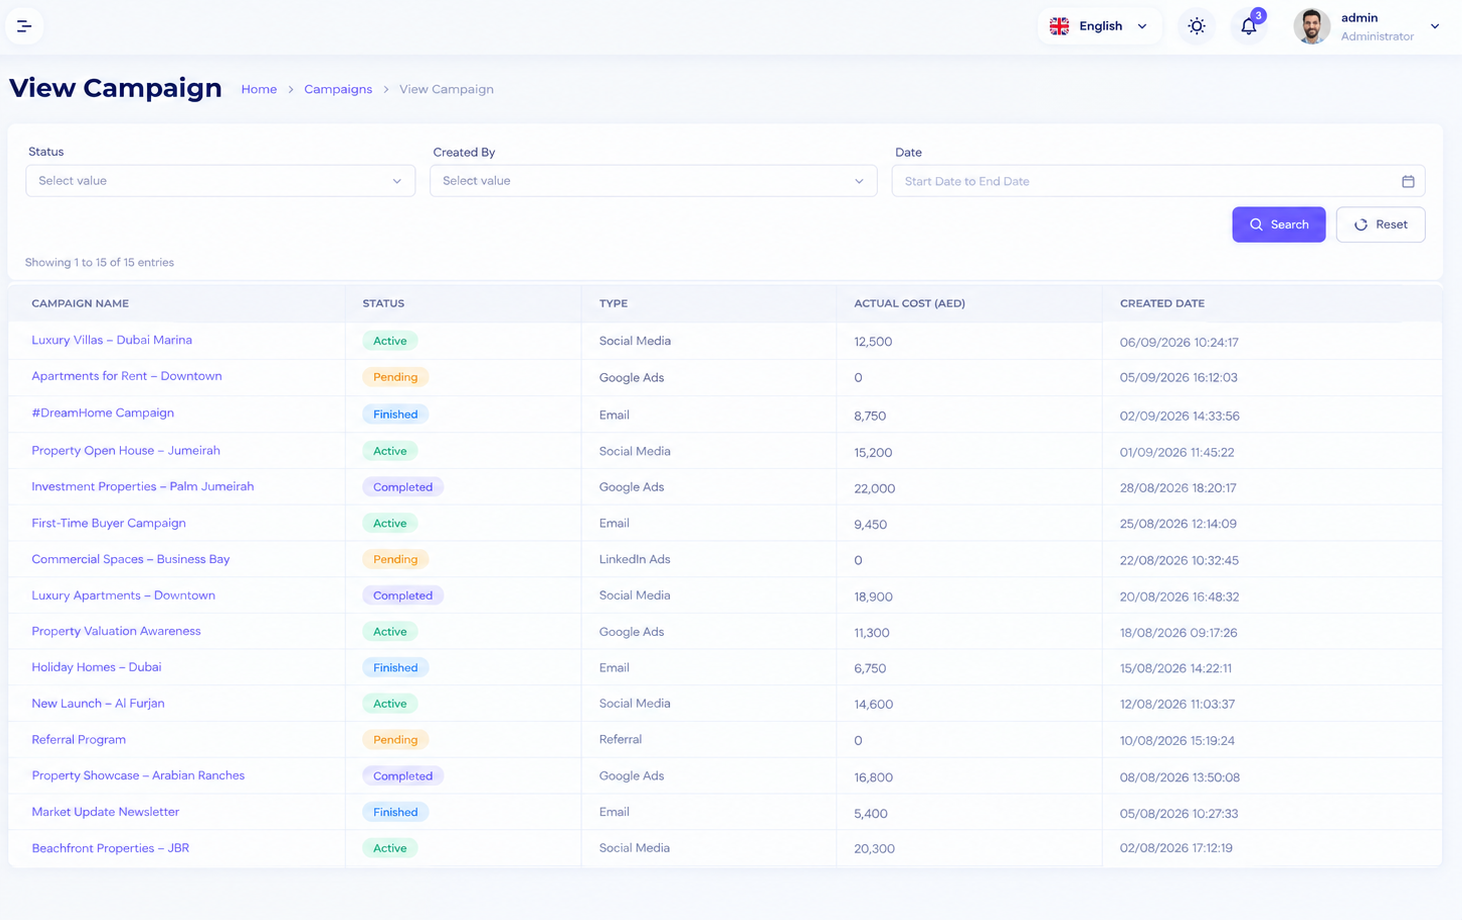Open Investment Properties – Palm Jumeirah campaign
1462x920 pixels.
[143, 487]
